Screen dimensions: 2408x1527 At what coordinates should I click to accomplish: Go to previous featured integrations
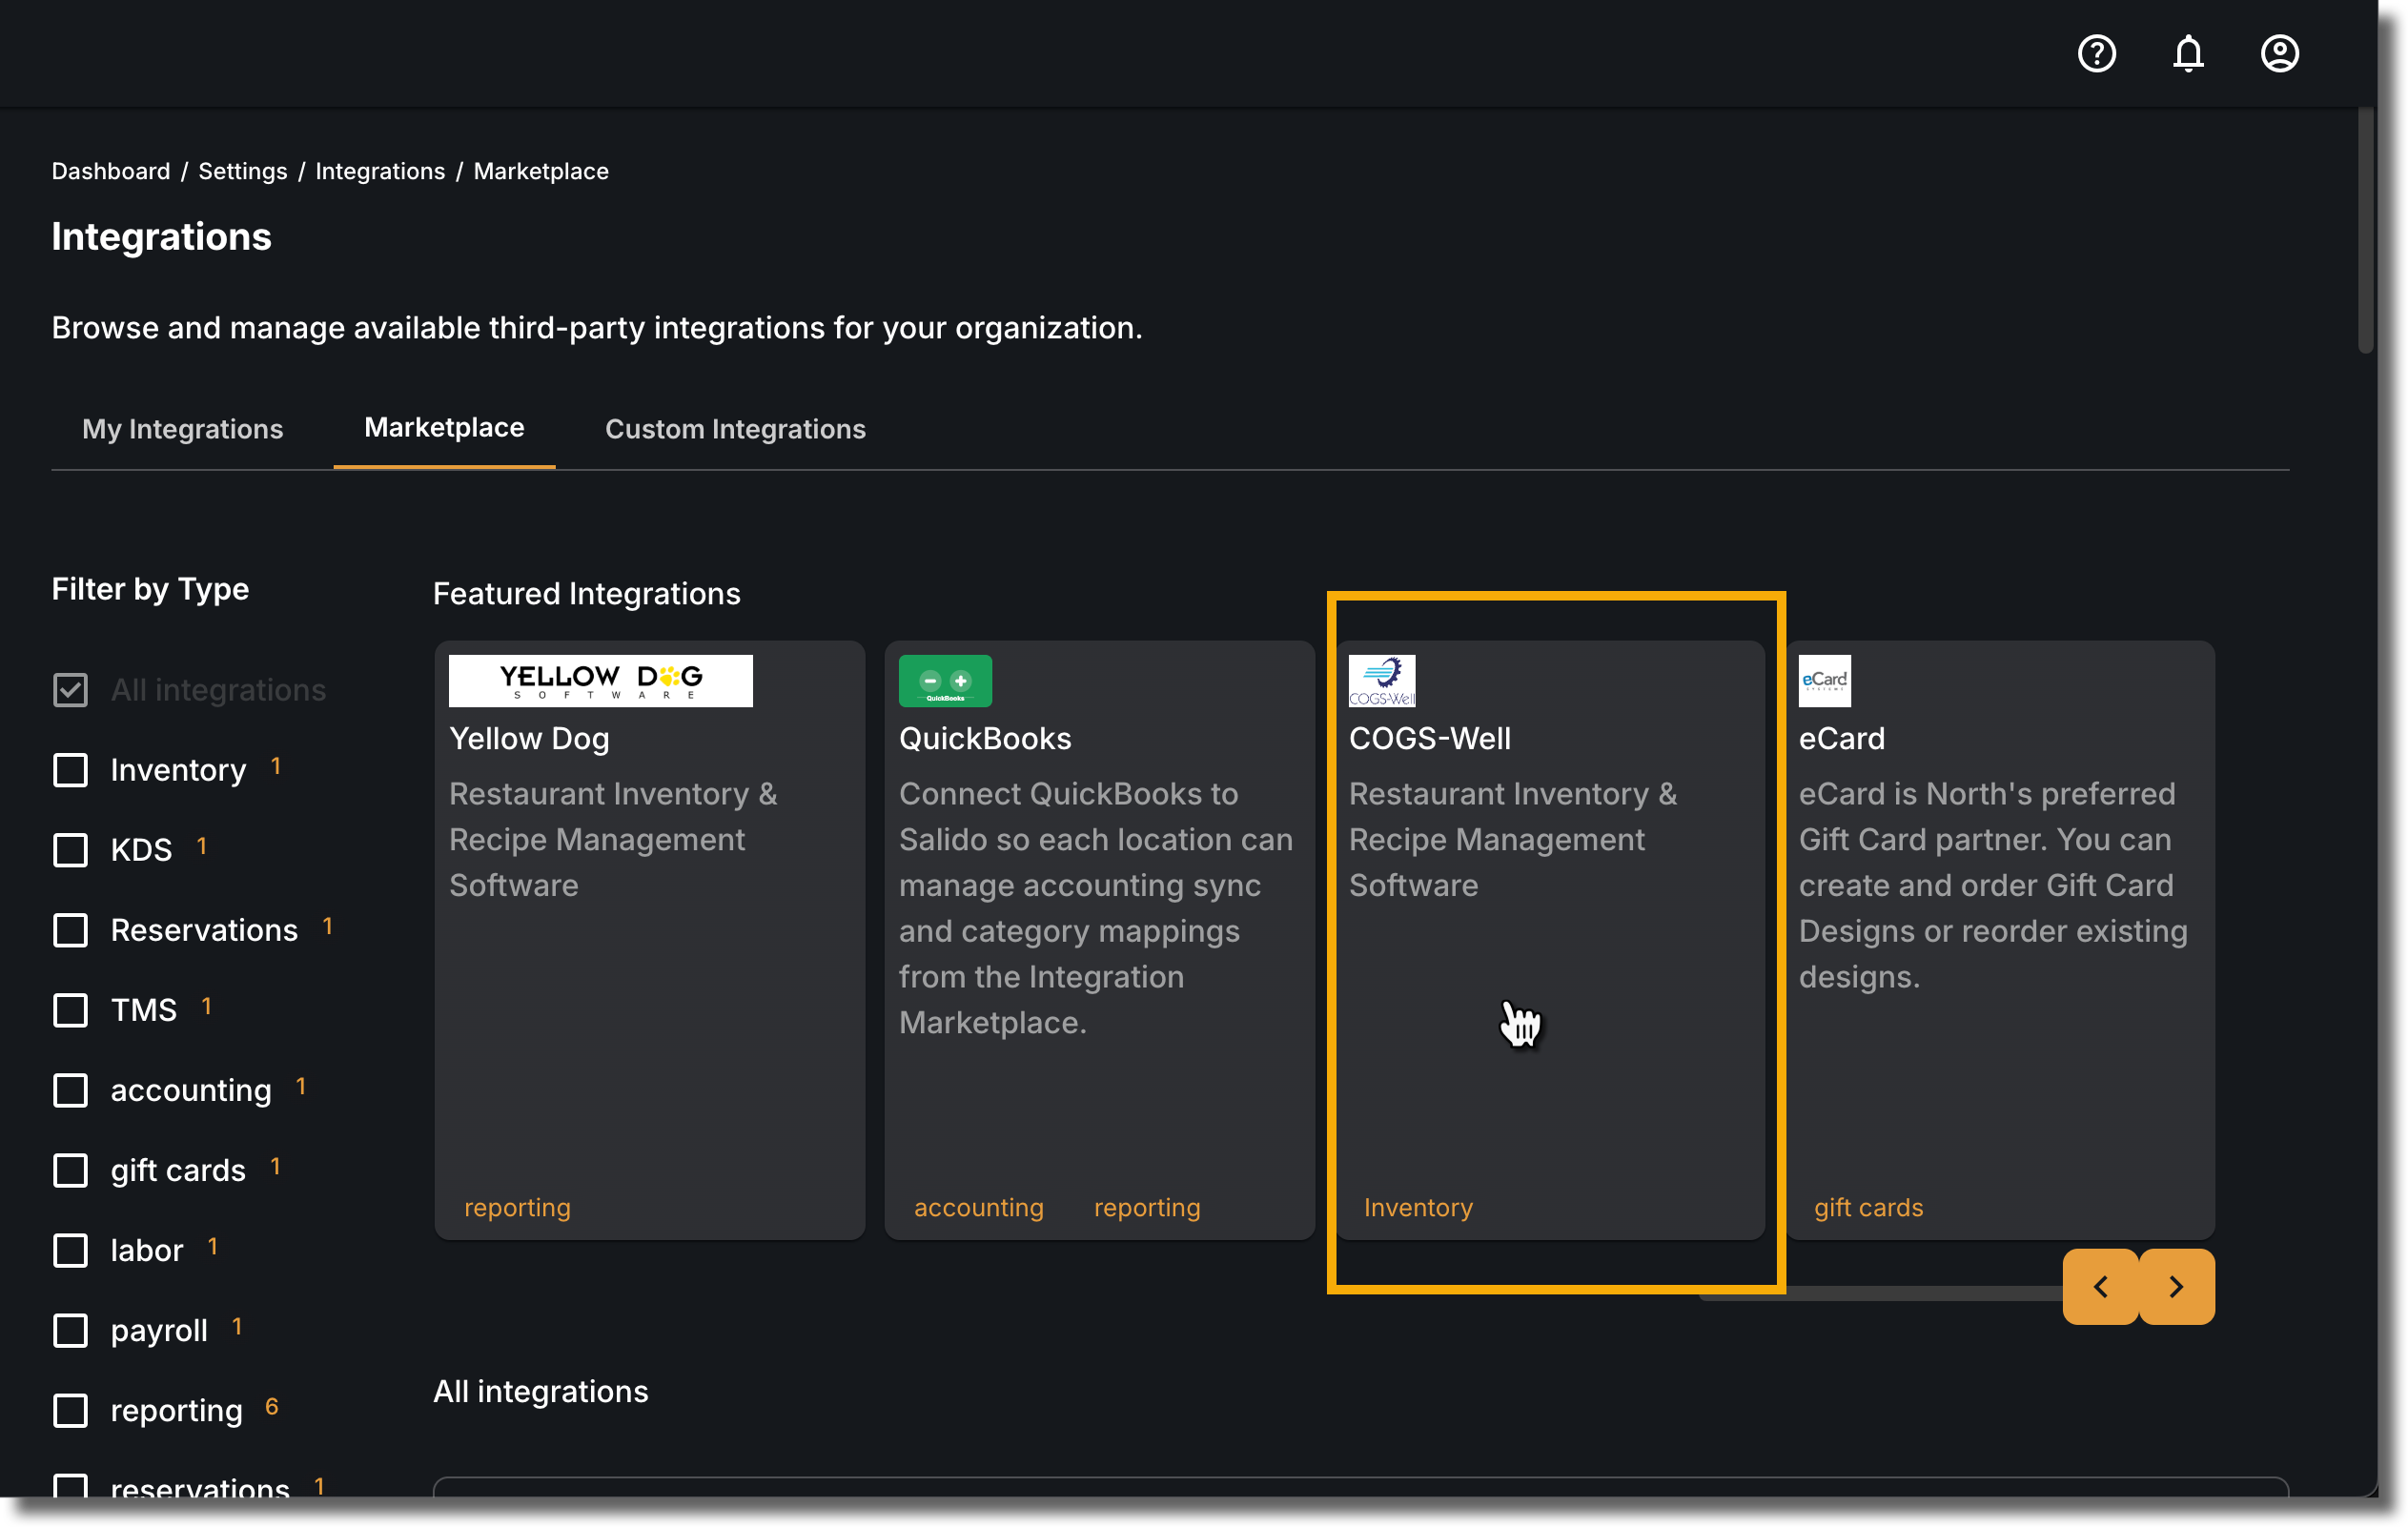(2100, 1287)
